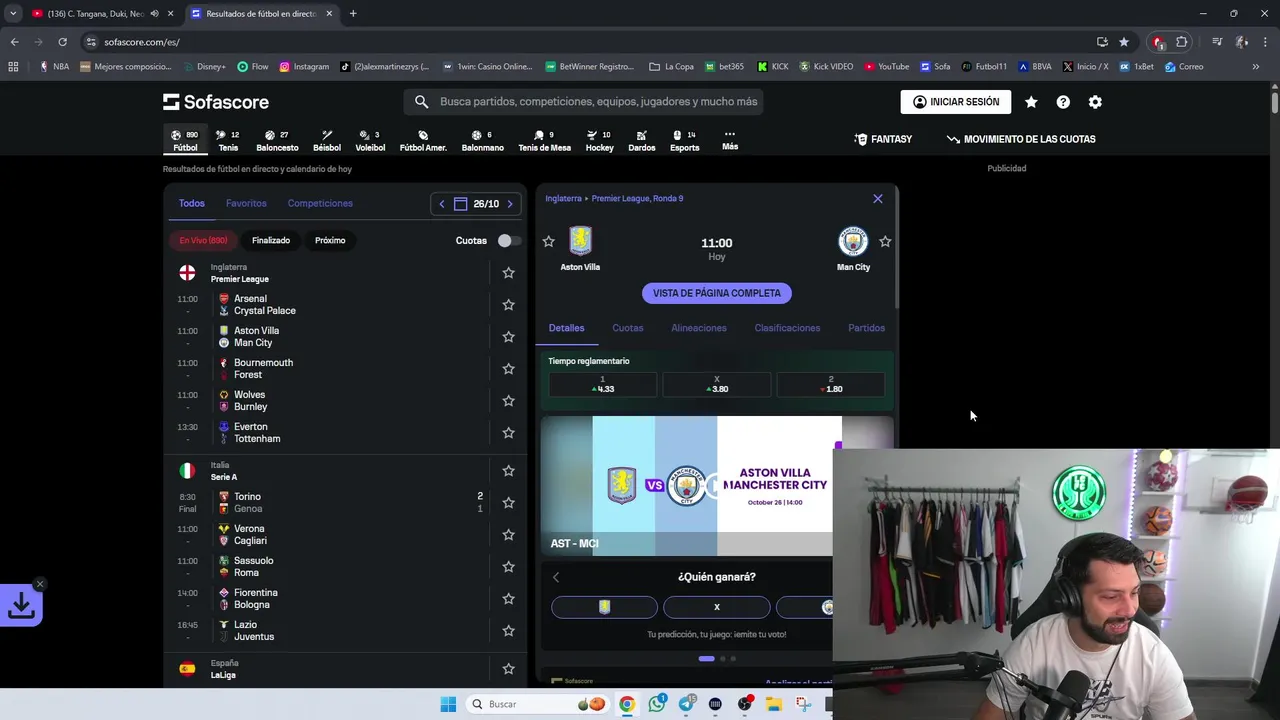
Task: Switch to the Competiciones tab
Action: (320, 203)
